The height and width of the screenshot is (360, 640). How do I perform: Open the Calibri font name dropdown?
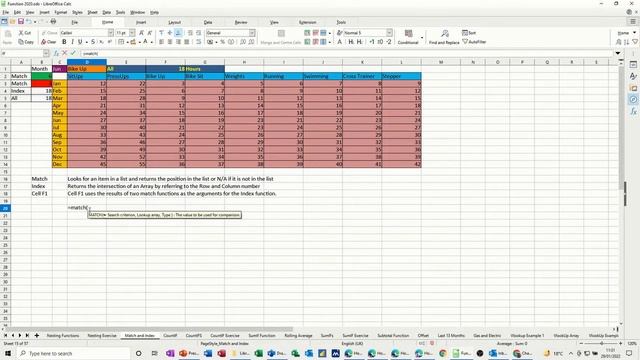[111, 33]
